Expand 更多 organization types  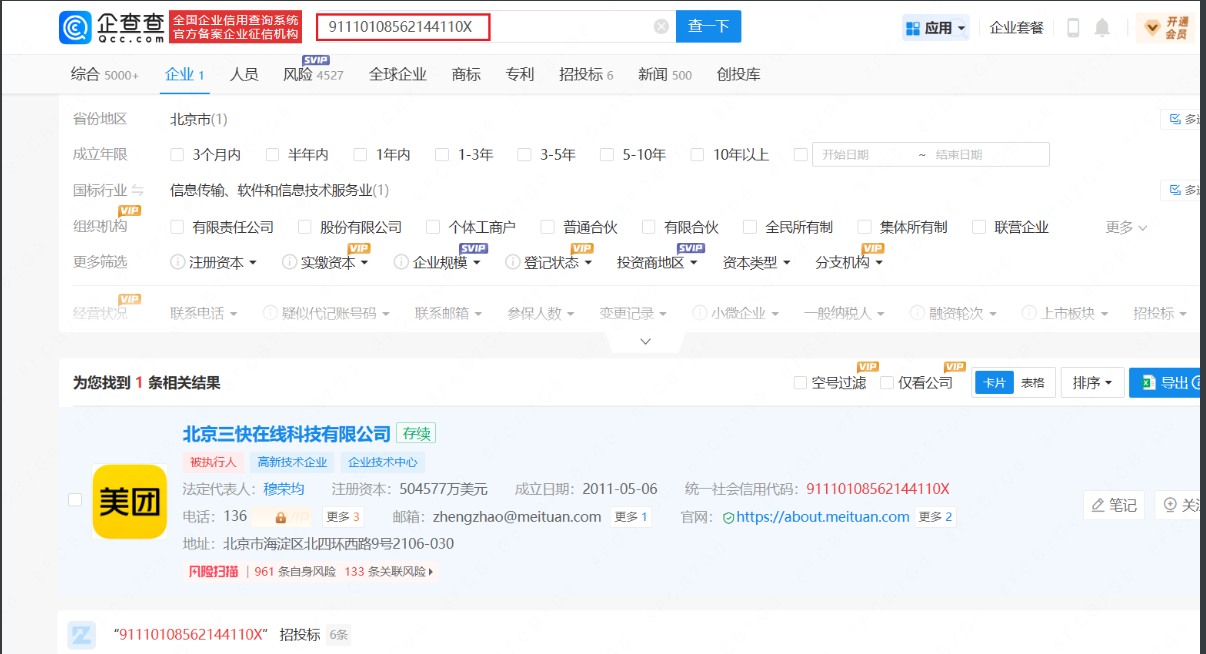coord(1126,227)
